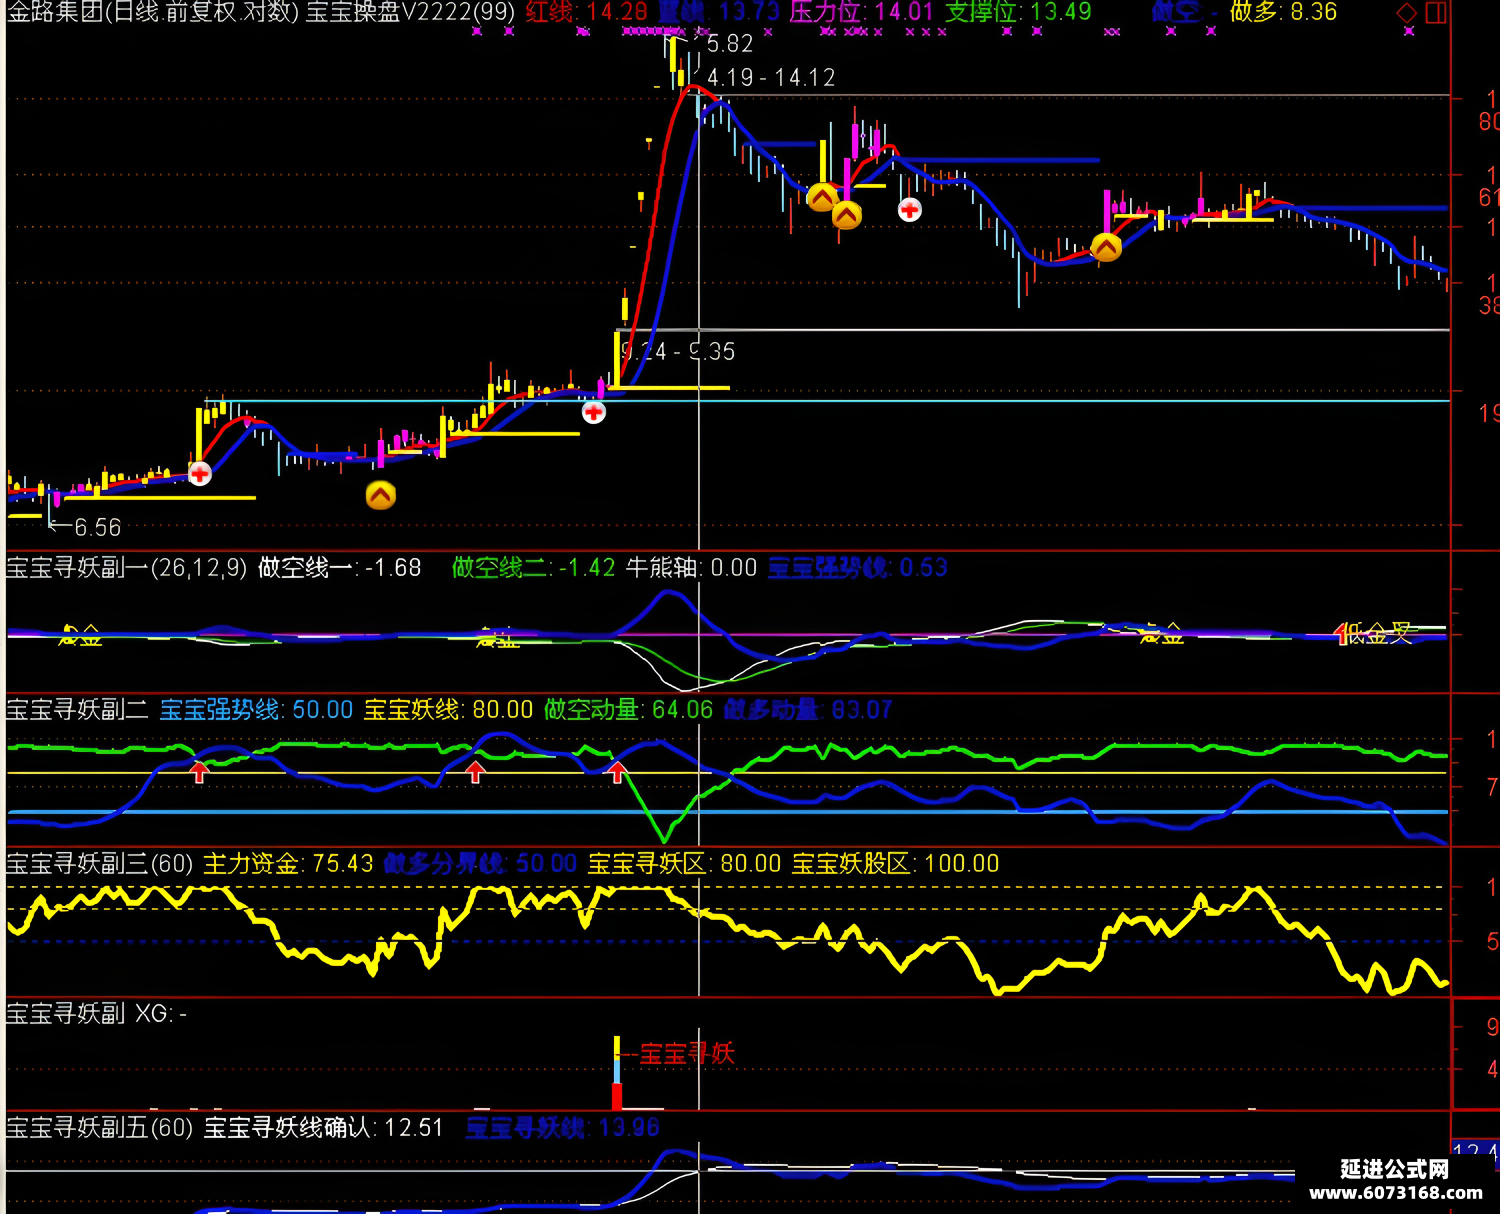Select the 宝宝寻妖副一(26,12,9) indicator title
The height and width of the screenshot is (1214, 1500).
click(126, 568)
